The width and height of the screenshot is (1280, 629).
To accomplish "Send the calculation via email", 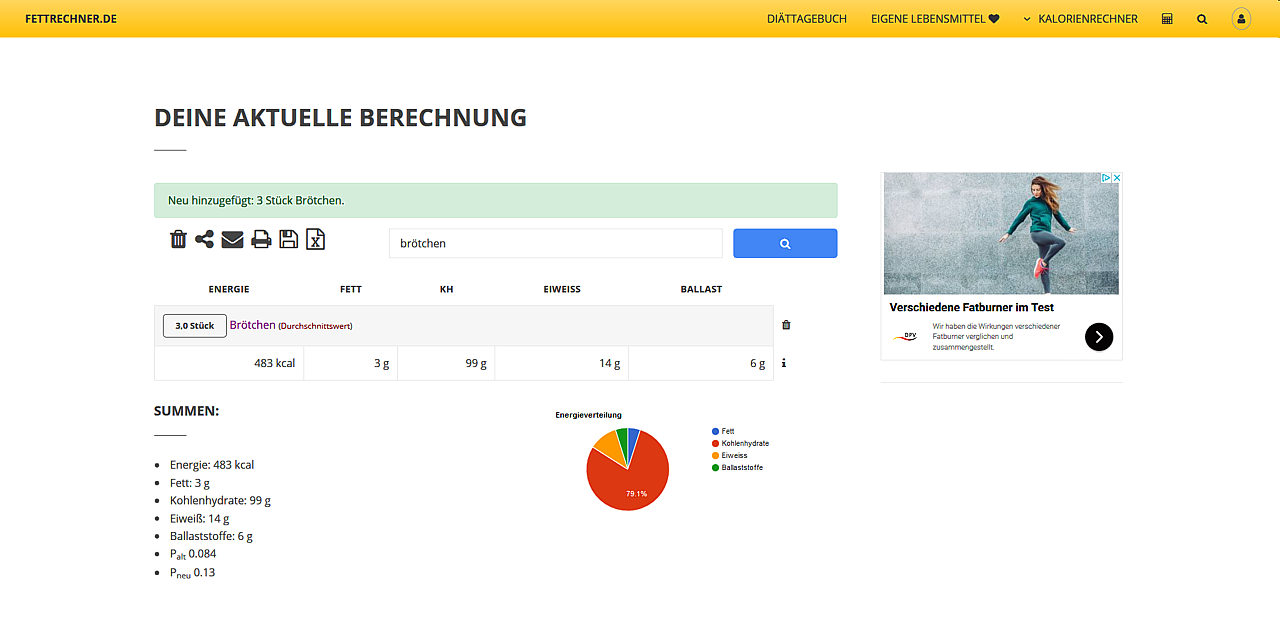I will tap(232, 239).
